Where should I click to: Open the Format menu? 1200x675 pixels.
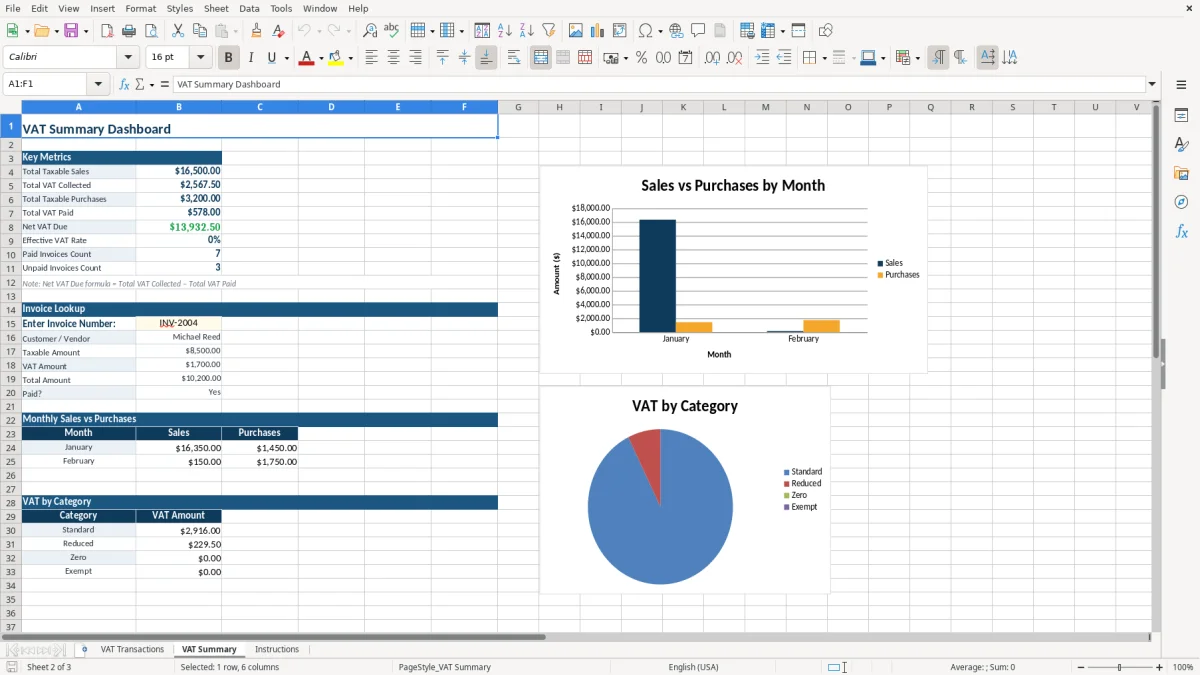tap(140, 8)
